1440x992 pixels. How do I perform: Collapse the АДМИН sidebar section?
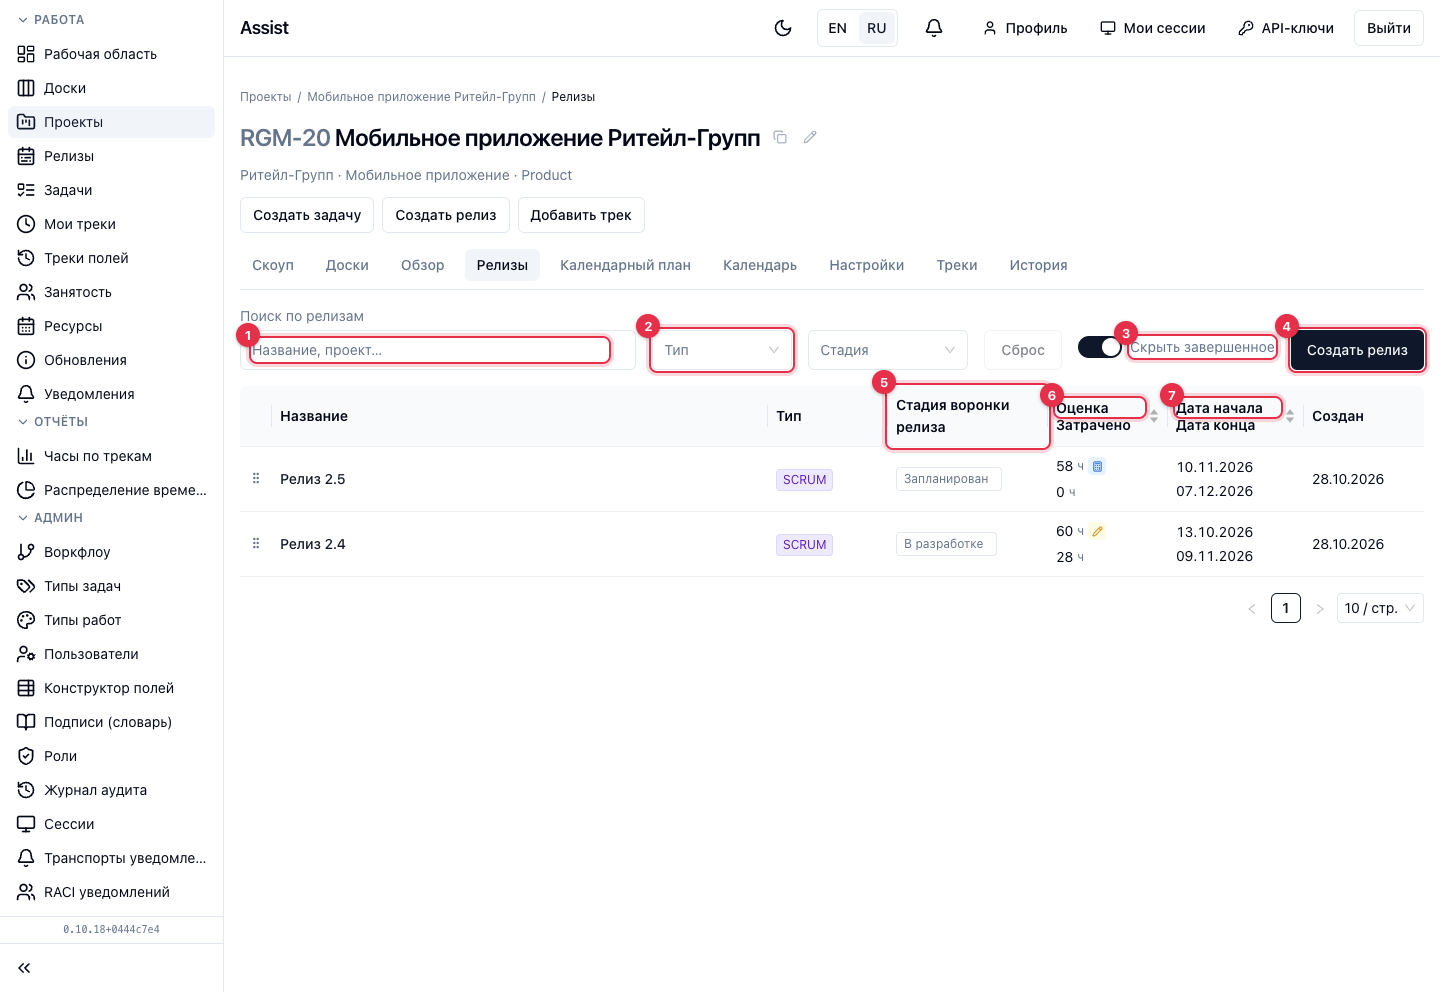[50, 518]
